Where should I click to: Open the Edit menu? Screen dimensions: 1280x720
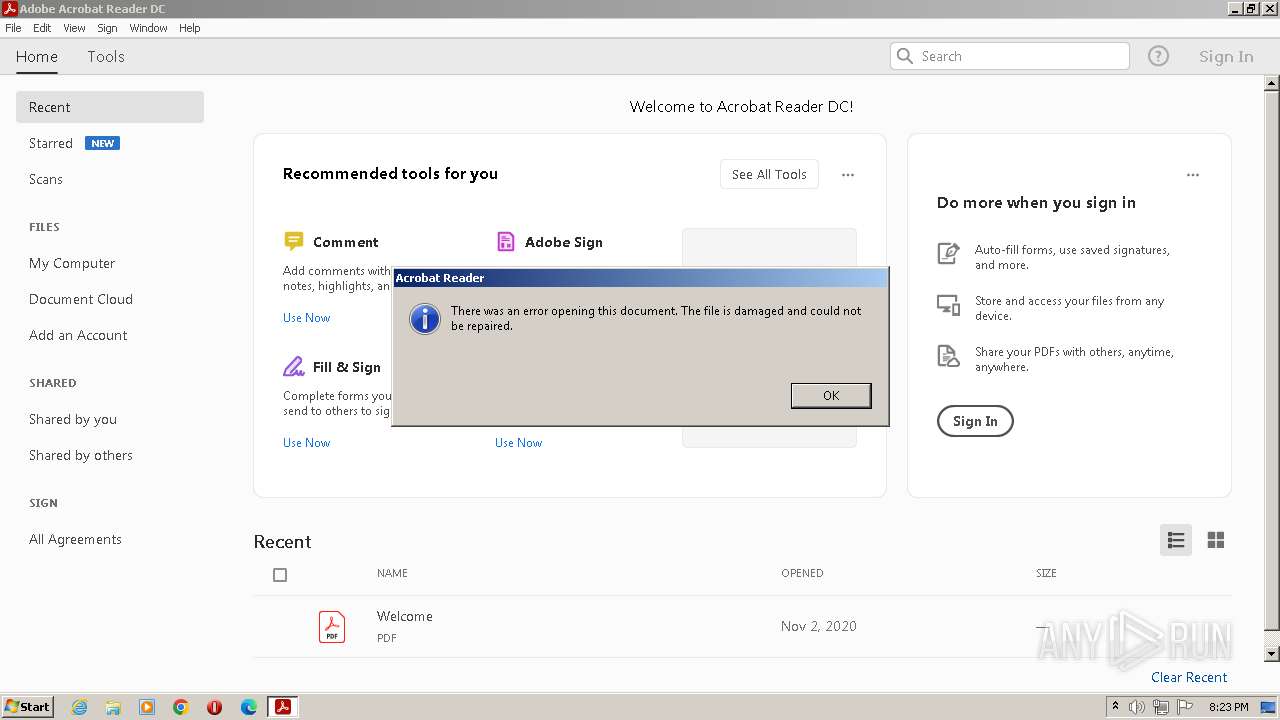[42, 28]
